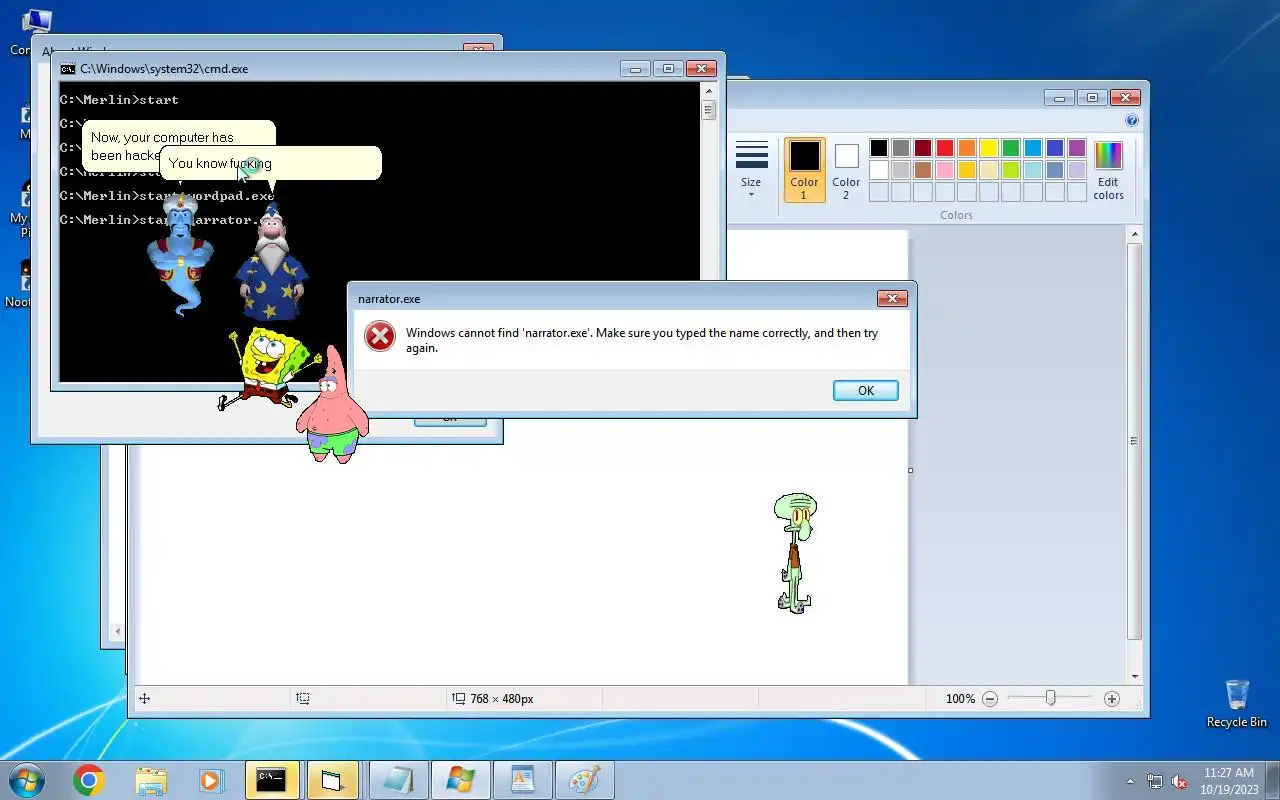Open Windows Explorer from the taskbar
This screenshot has width=1280, height=800.
click(150, 780)
